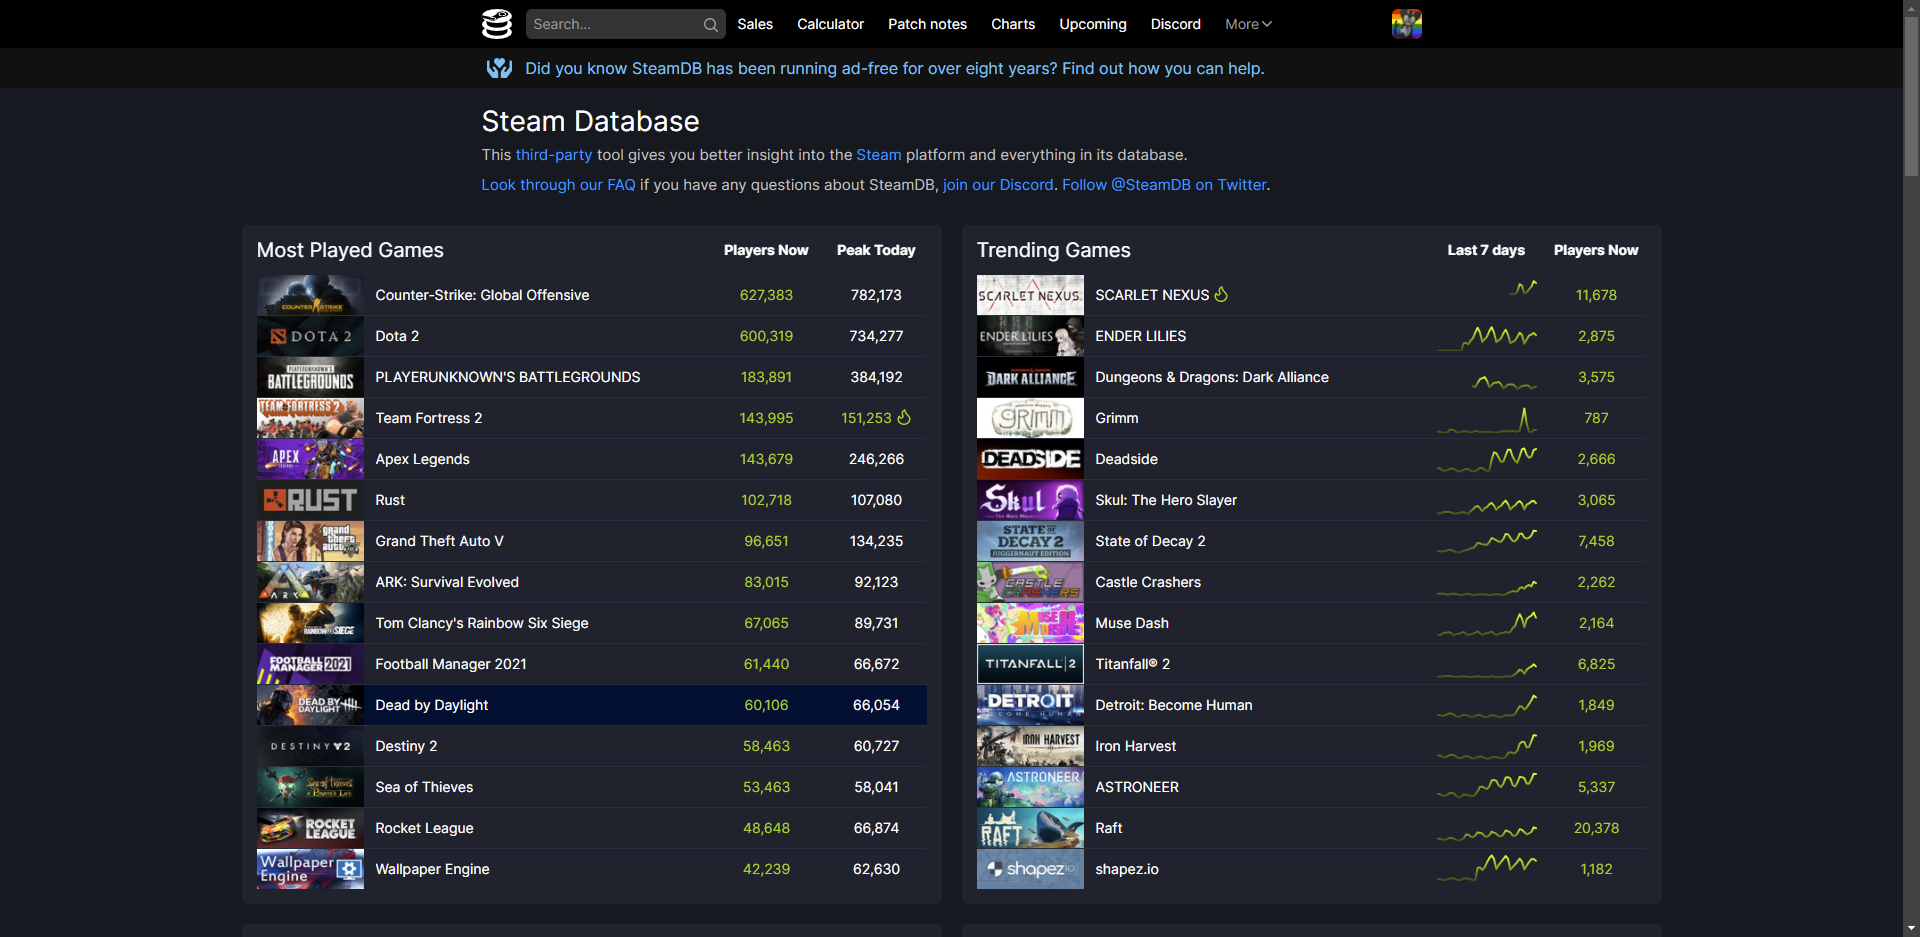The height and width of the screenshot is (937, 1920).
Task: Open Sea of Thieves title
Action: [x=424, y=787]
